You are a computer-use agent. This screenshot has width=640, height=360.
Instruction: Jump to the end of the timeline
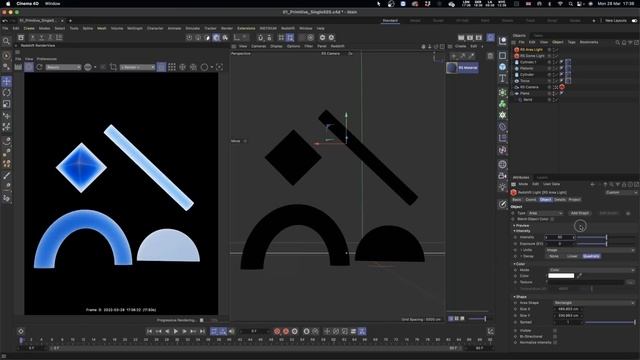tap(202, 331)
